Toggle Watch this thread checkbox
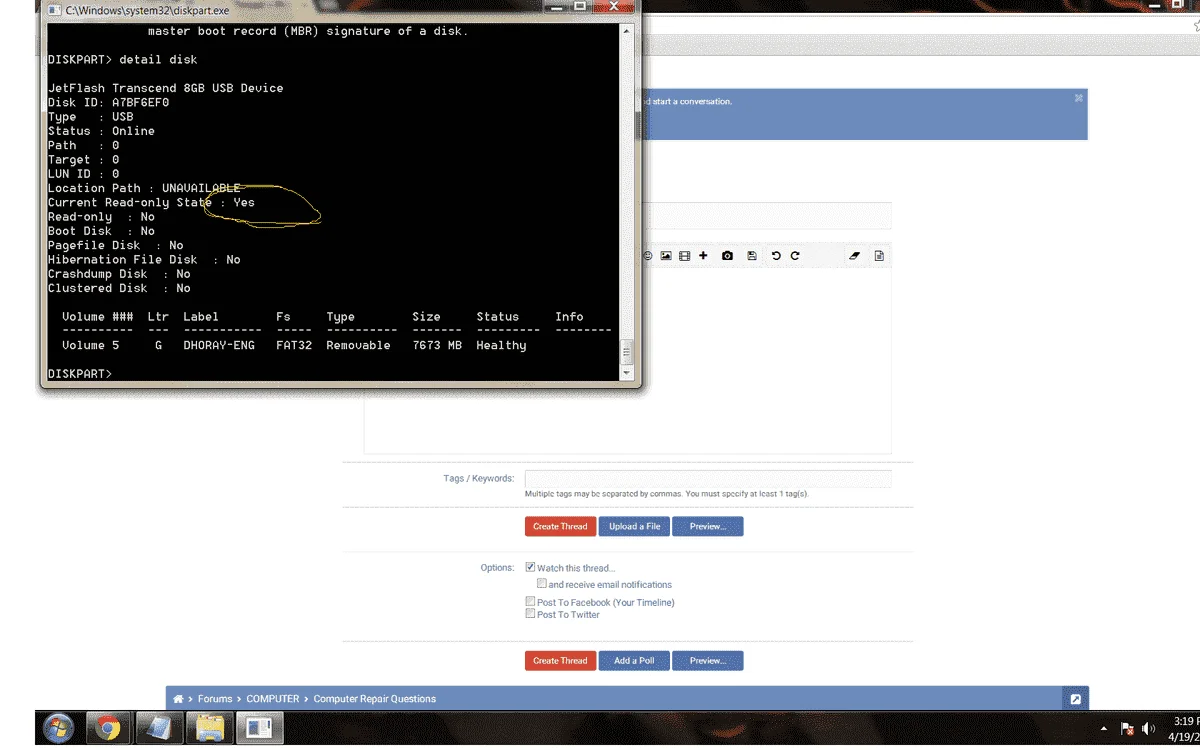Viewport: 1200px width, 750px height. [x=530, y=567]
